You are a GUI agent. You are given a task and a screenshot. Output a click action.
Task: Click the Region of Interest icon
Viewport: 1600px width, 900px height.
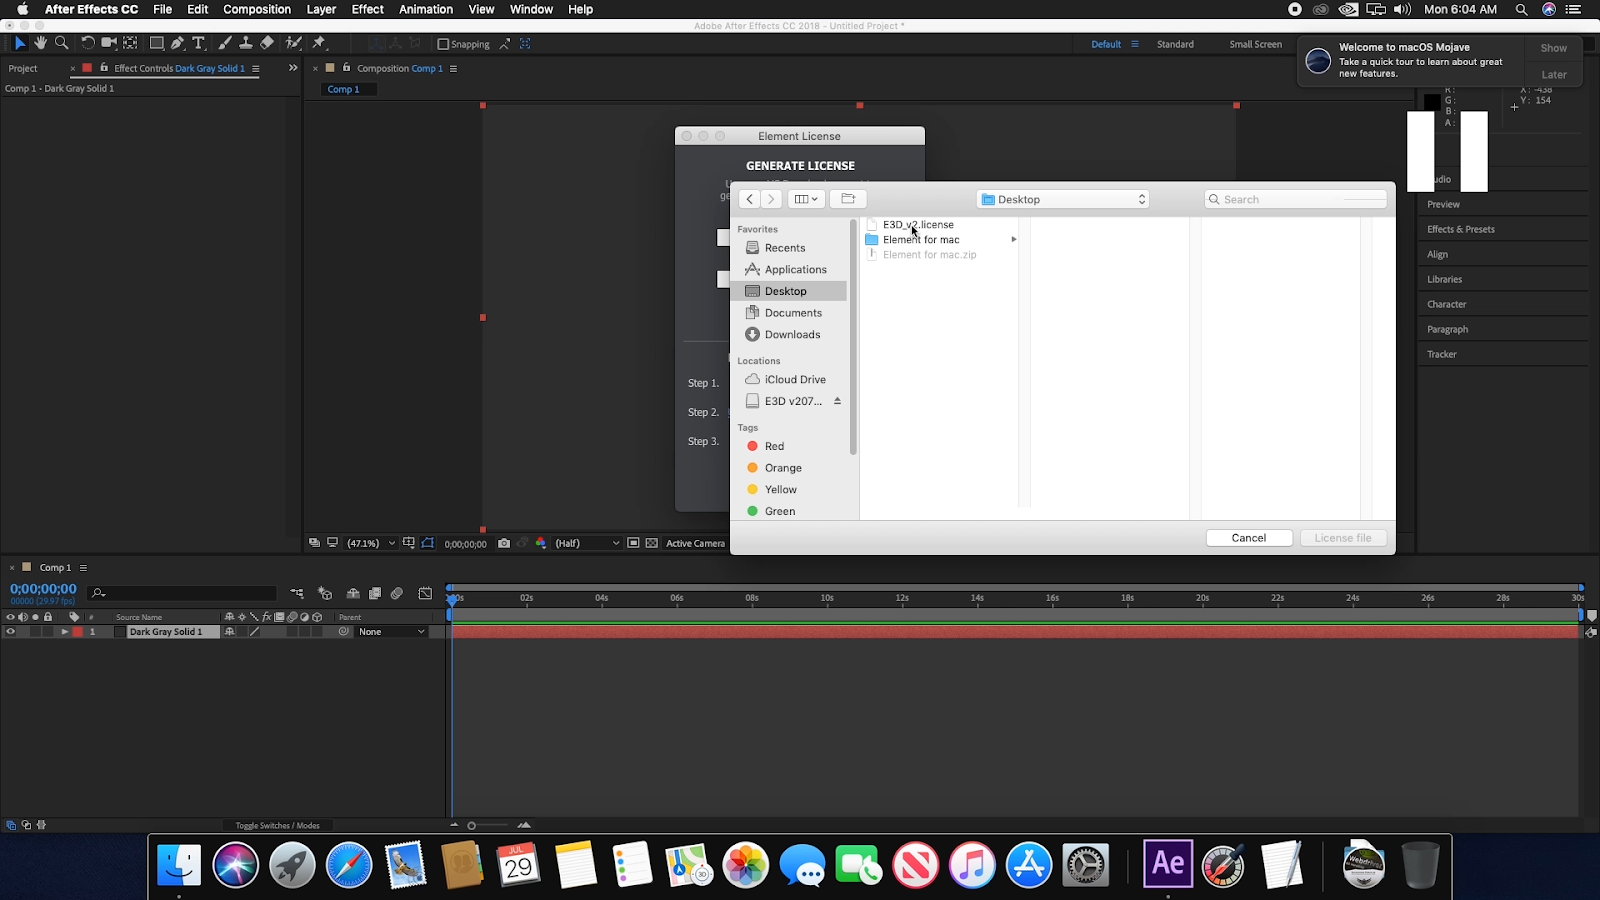click(x=633, y=543)
